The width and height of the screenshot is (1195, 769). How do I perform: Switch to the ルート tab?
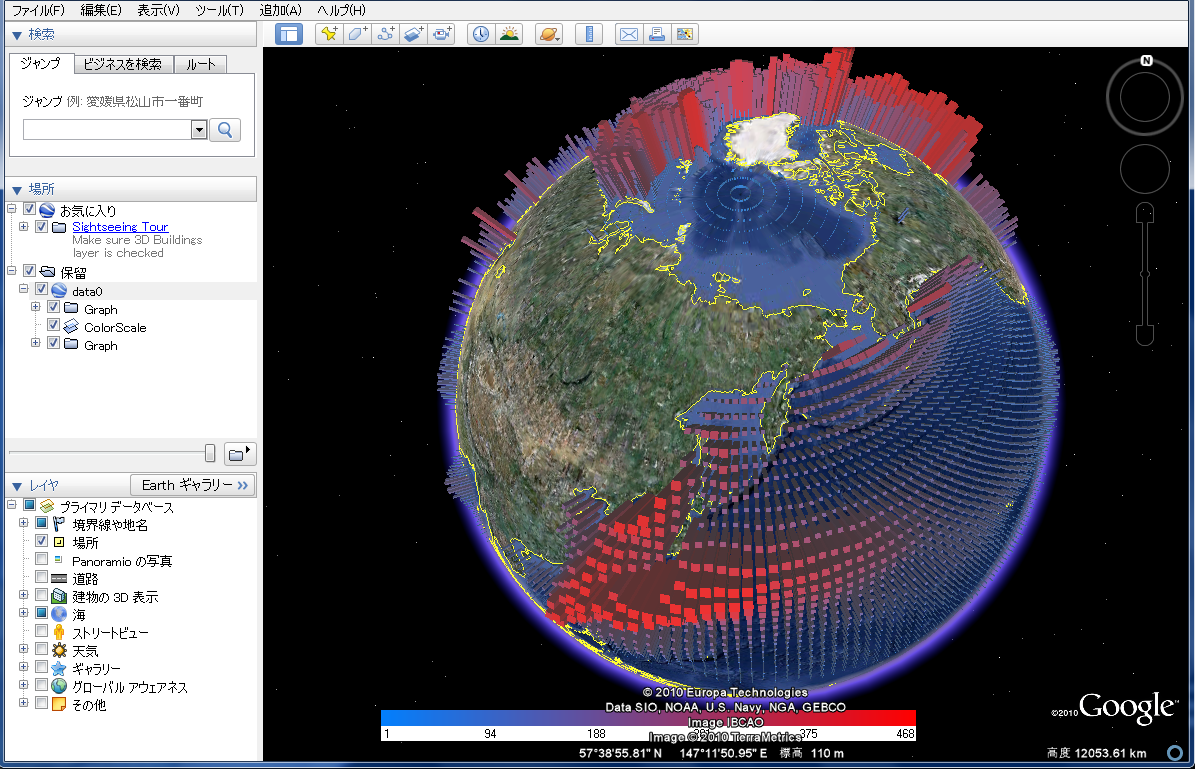[x=200, y=64]
